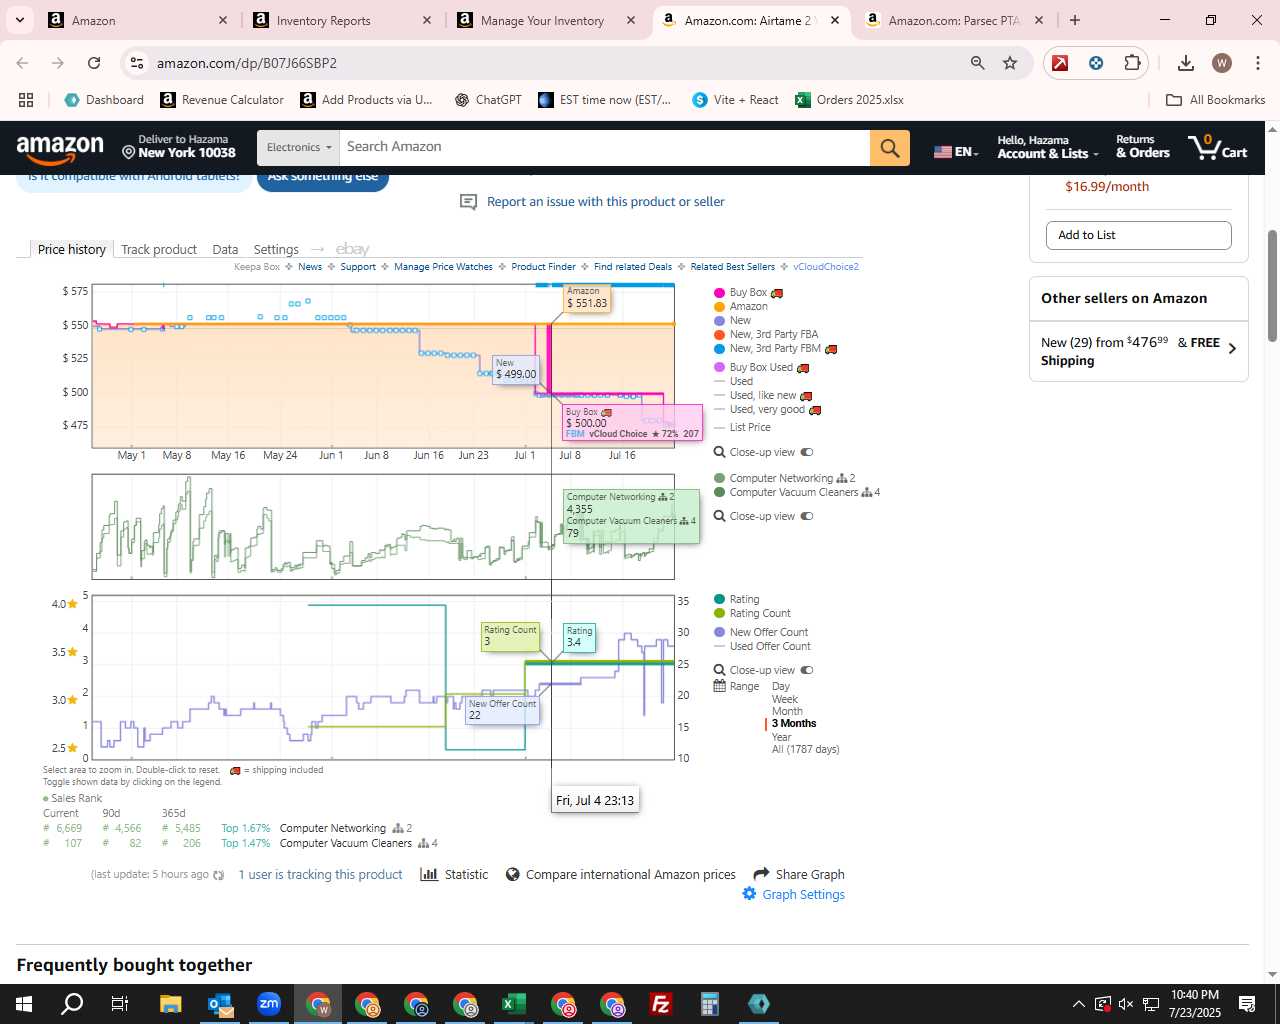
Task: Open the EN language selector
Action: click(955, 151)
